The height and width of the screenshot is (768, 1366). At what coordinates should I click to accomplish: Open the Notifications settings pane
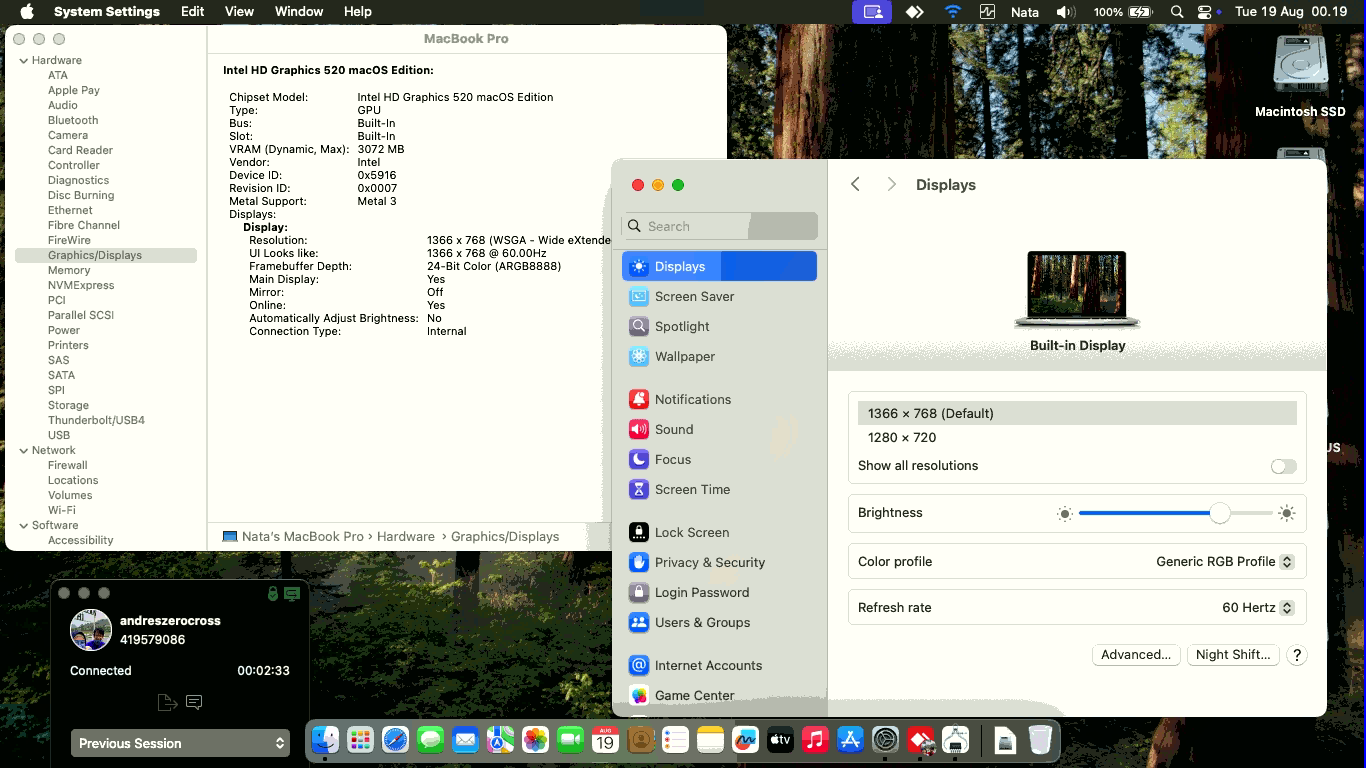692,400
